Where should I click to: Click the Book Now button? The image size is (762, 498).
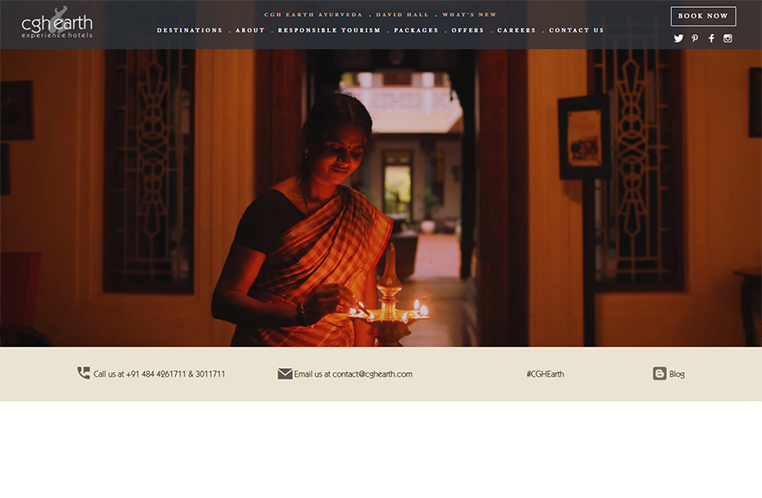(703, 16)
